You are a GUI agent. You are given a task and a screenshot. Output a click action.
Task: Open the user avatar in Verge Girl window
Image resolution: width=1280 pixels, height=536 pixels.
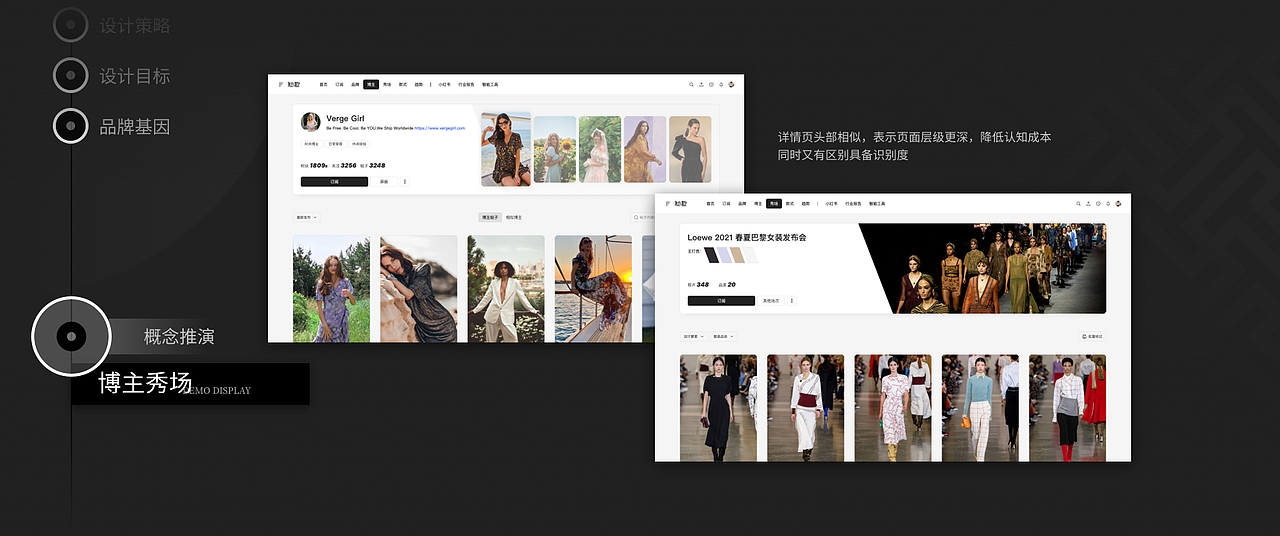(731, 85)
